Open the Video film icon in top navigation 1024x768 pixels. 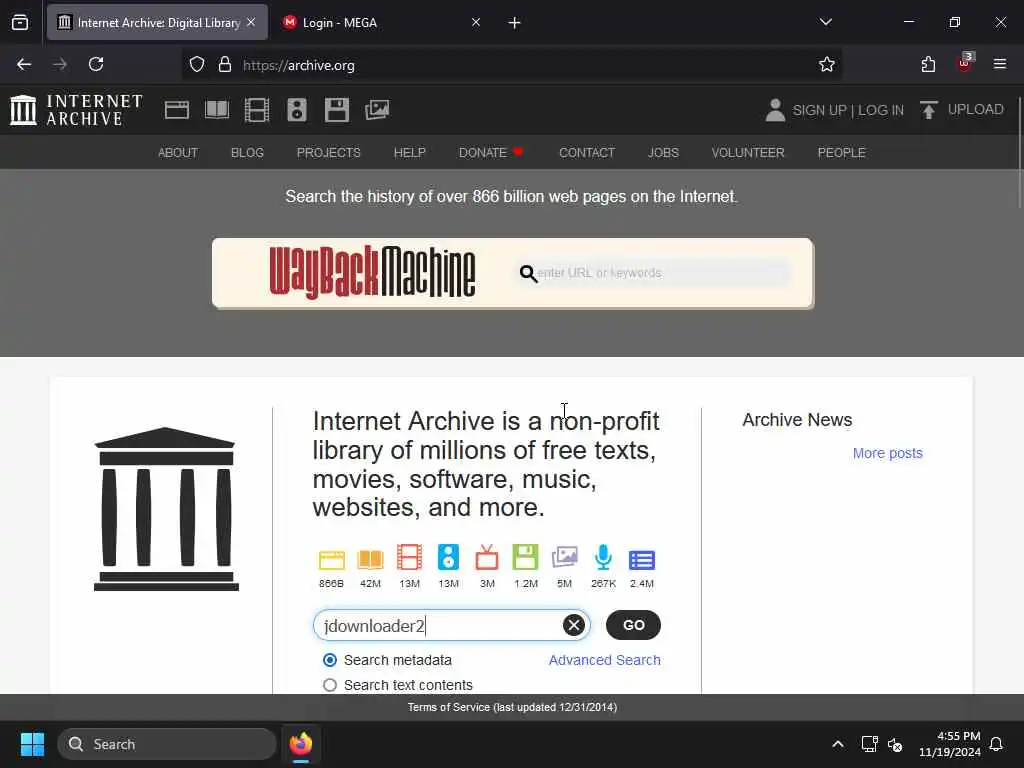257,110
